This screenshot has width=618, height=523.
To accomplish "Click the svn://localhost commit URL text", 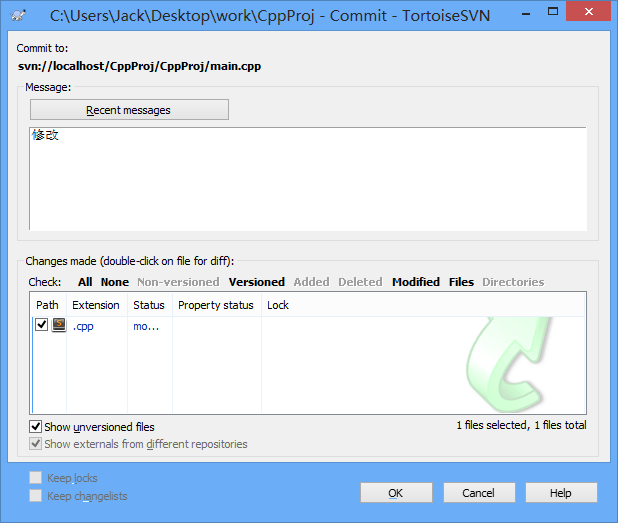I will (140, 66).
